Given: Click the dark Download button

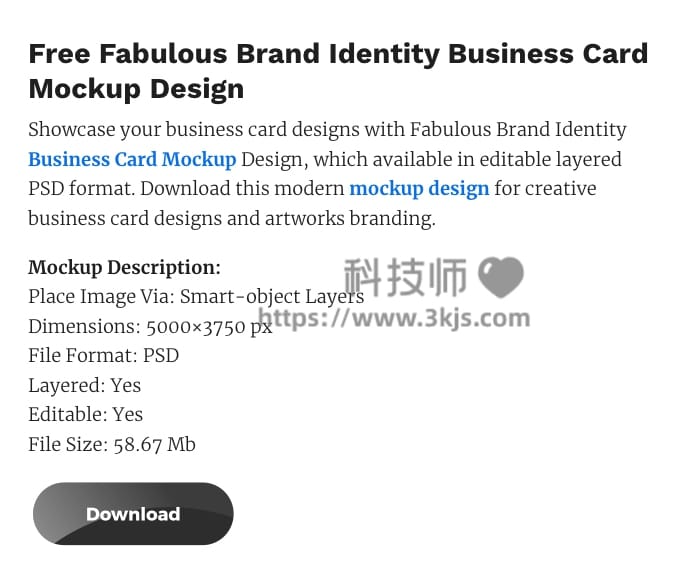Looking at the screenshot, I should point(133,514).
